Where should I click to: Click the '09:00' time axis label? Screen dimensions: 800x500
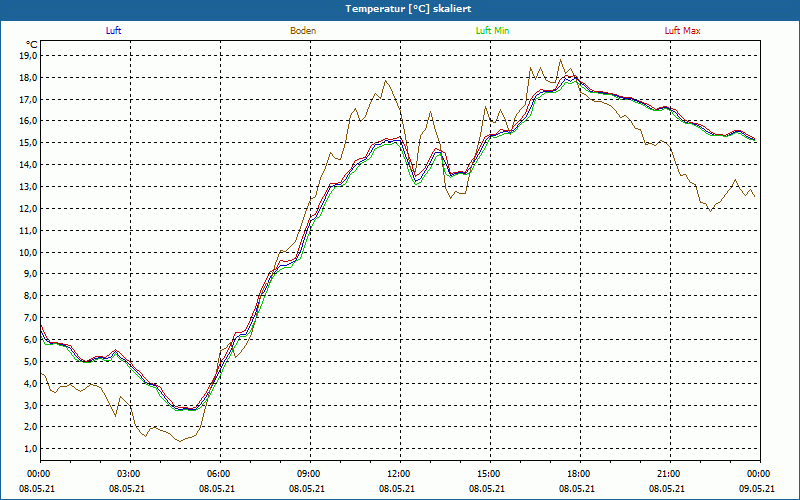pyautogui.click(x=307, y=474)
